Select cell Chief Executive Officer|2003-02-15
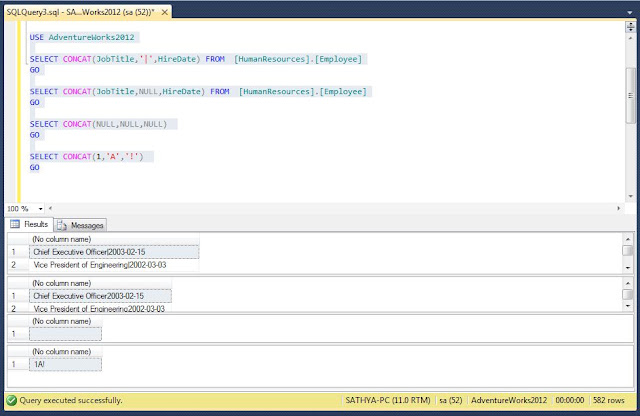 tap(114, 252)
